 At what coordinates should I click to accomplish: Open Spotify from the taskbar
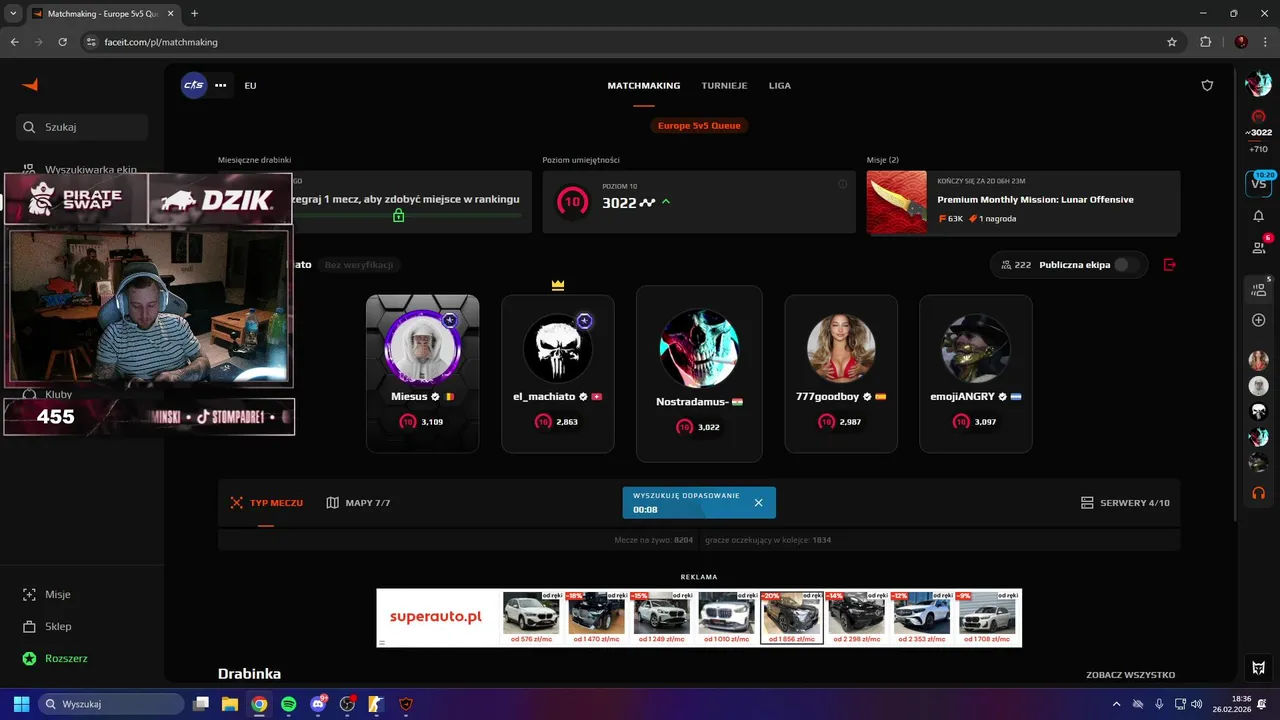point(289,704)
